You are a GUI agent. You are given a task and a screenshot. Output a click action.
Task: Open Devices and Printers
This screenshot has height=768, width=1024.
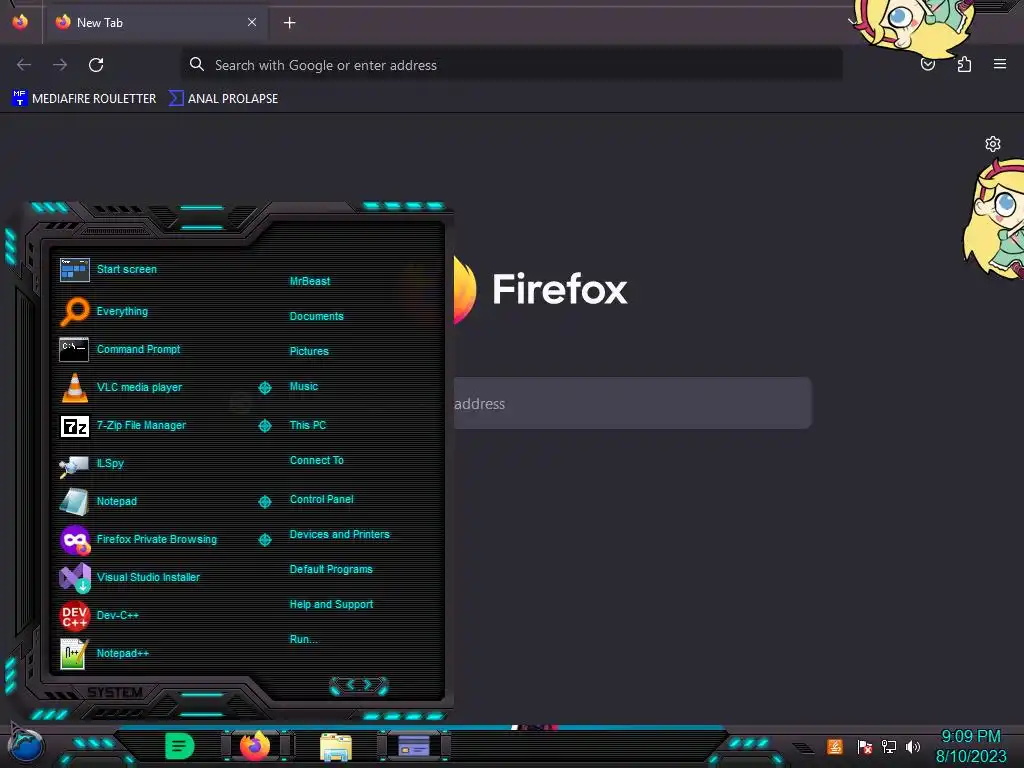[339, 534]
